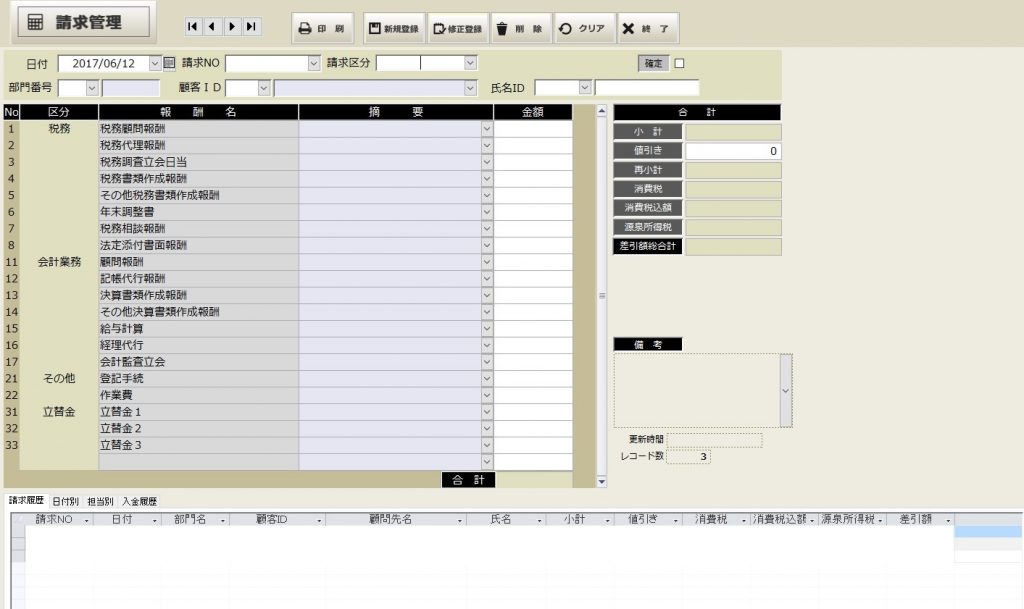Click the 請求管理 title button
This screenshot has height=609, width=1024.
coord(80,23)
